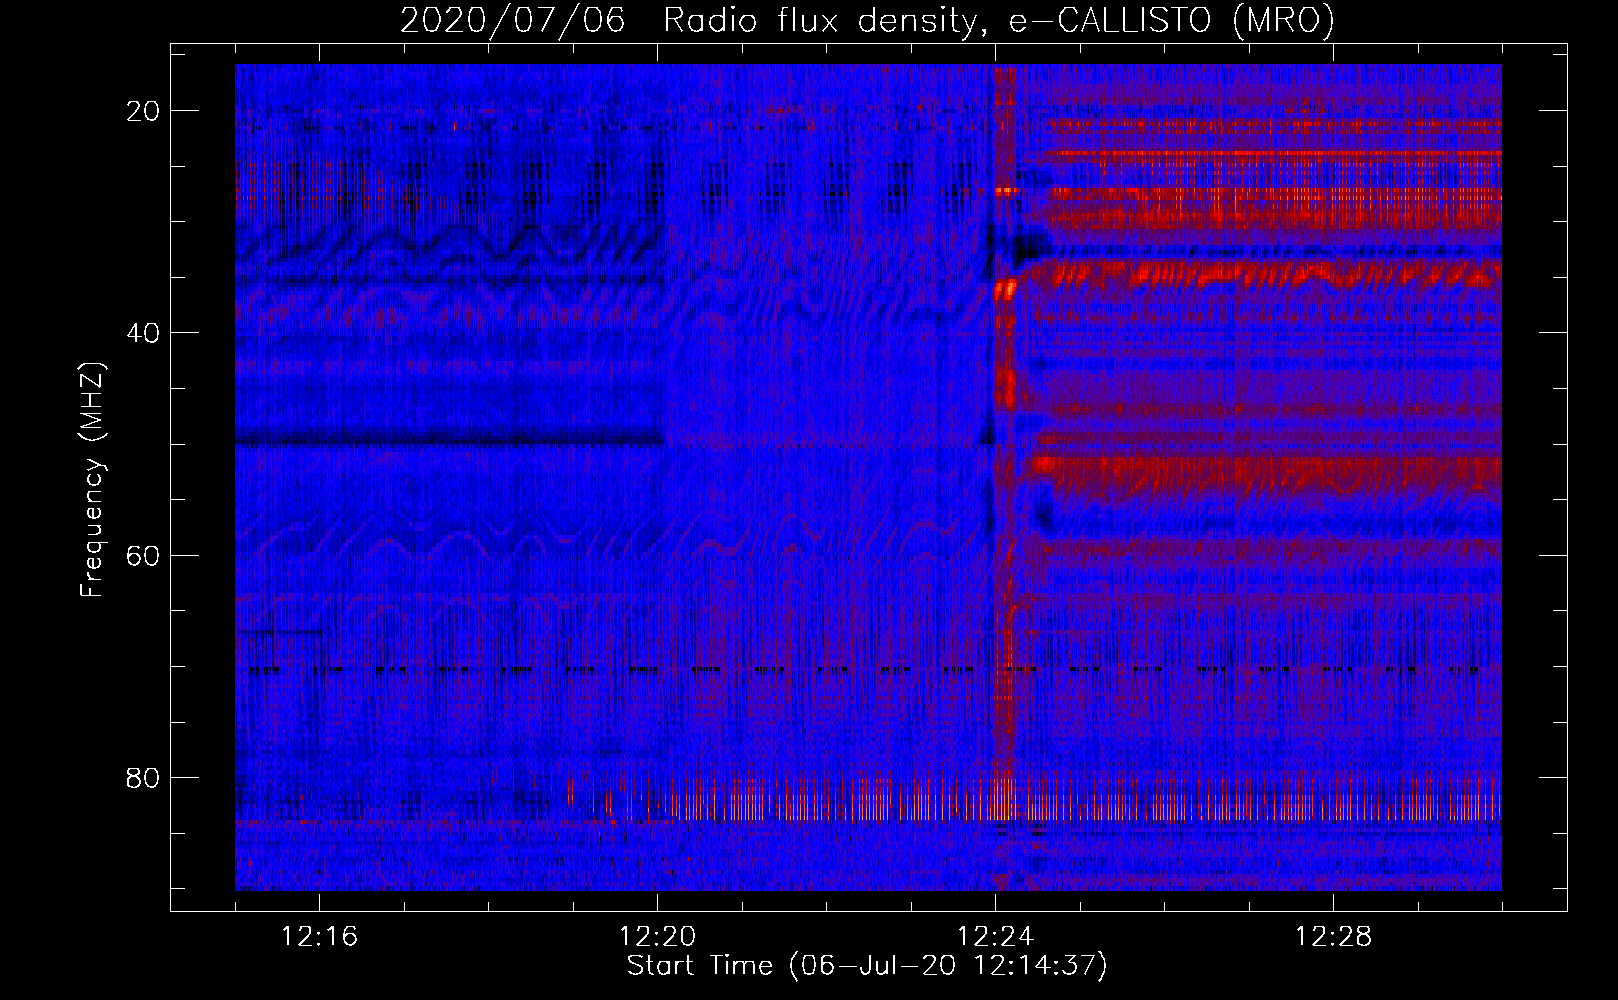The width and height of the screenshot is (1618, 1000).
Task: Click the 12:24 time tick label
Action: 995,937
